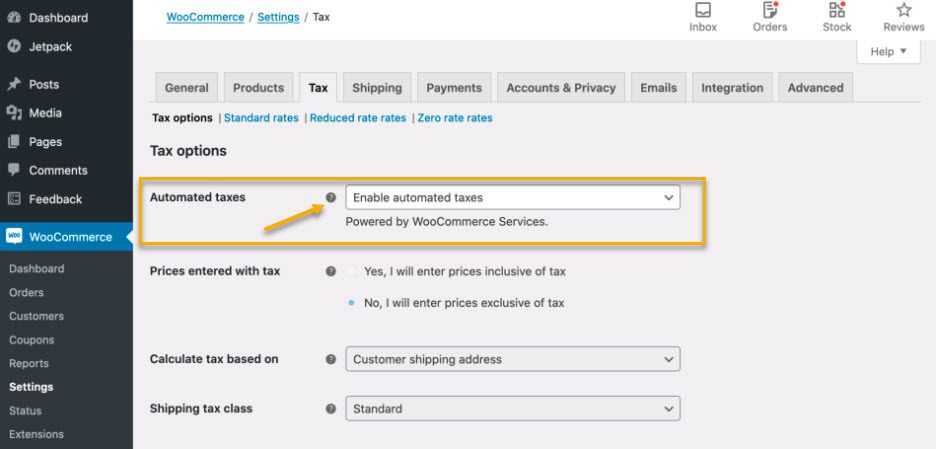
Task: Click the WooCommerce breadcrumb link
Action: [205, 17]
